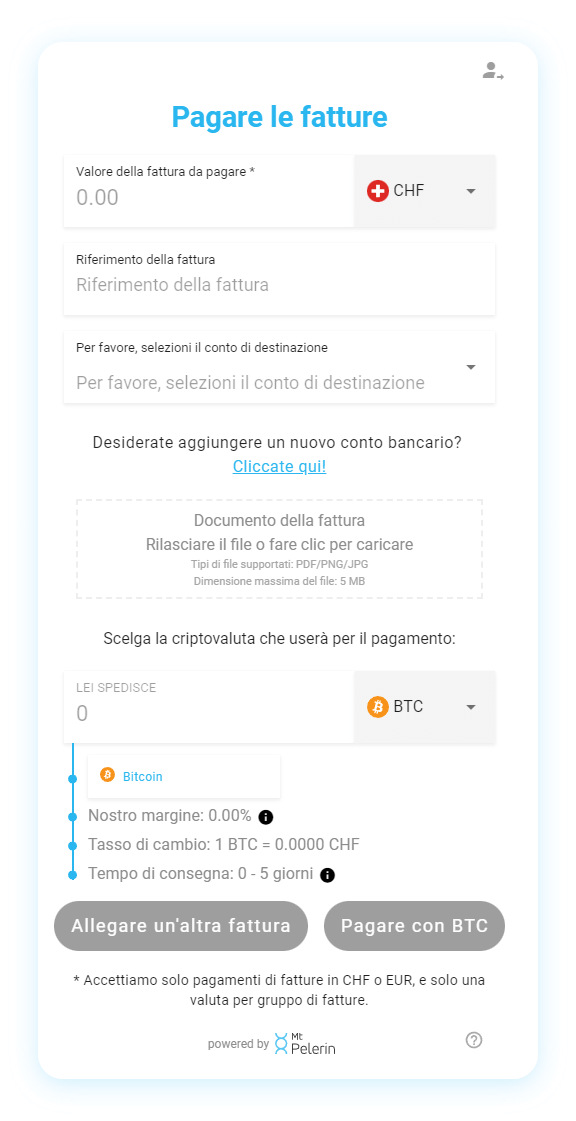Open help via the question mark icon

click(474, 1040)
